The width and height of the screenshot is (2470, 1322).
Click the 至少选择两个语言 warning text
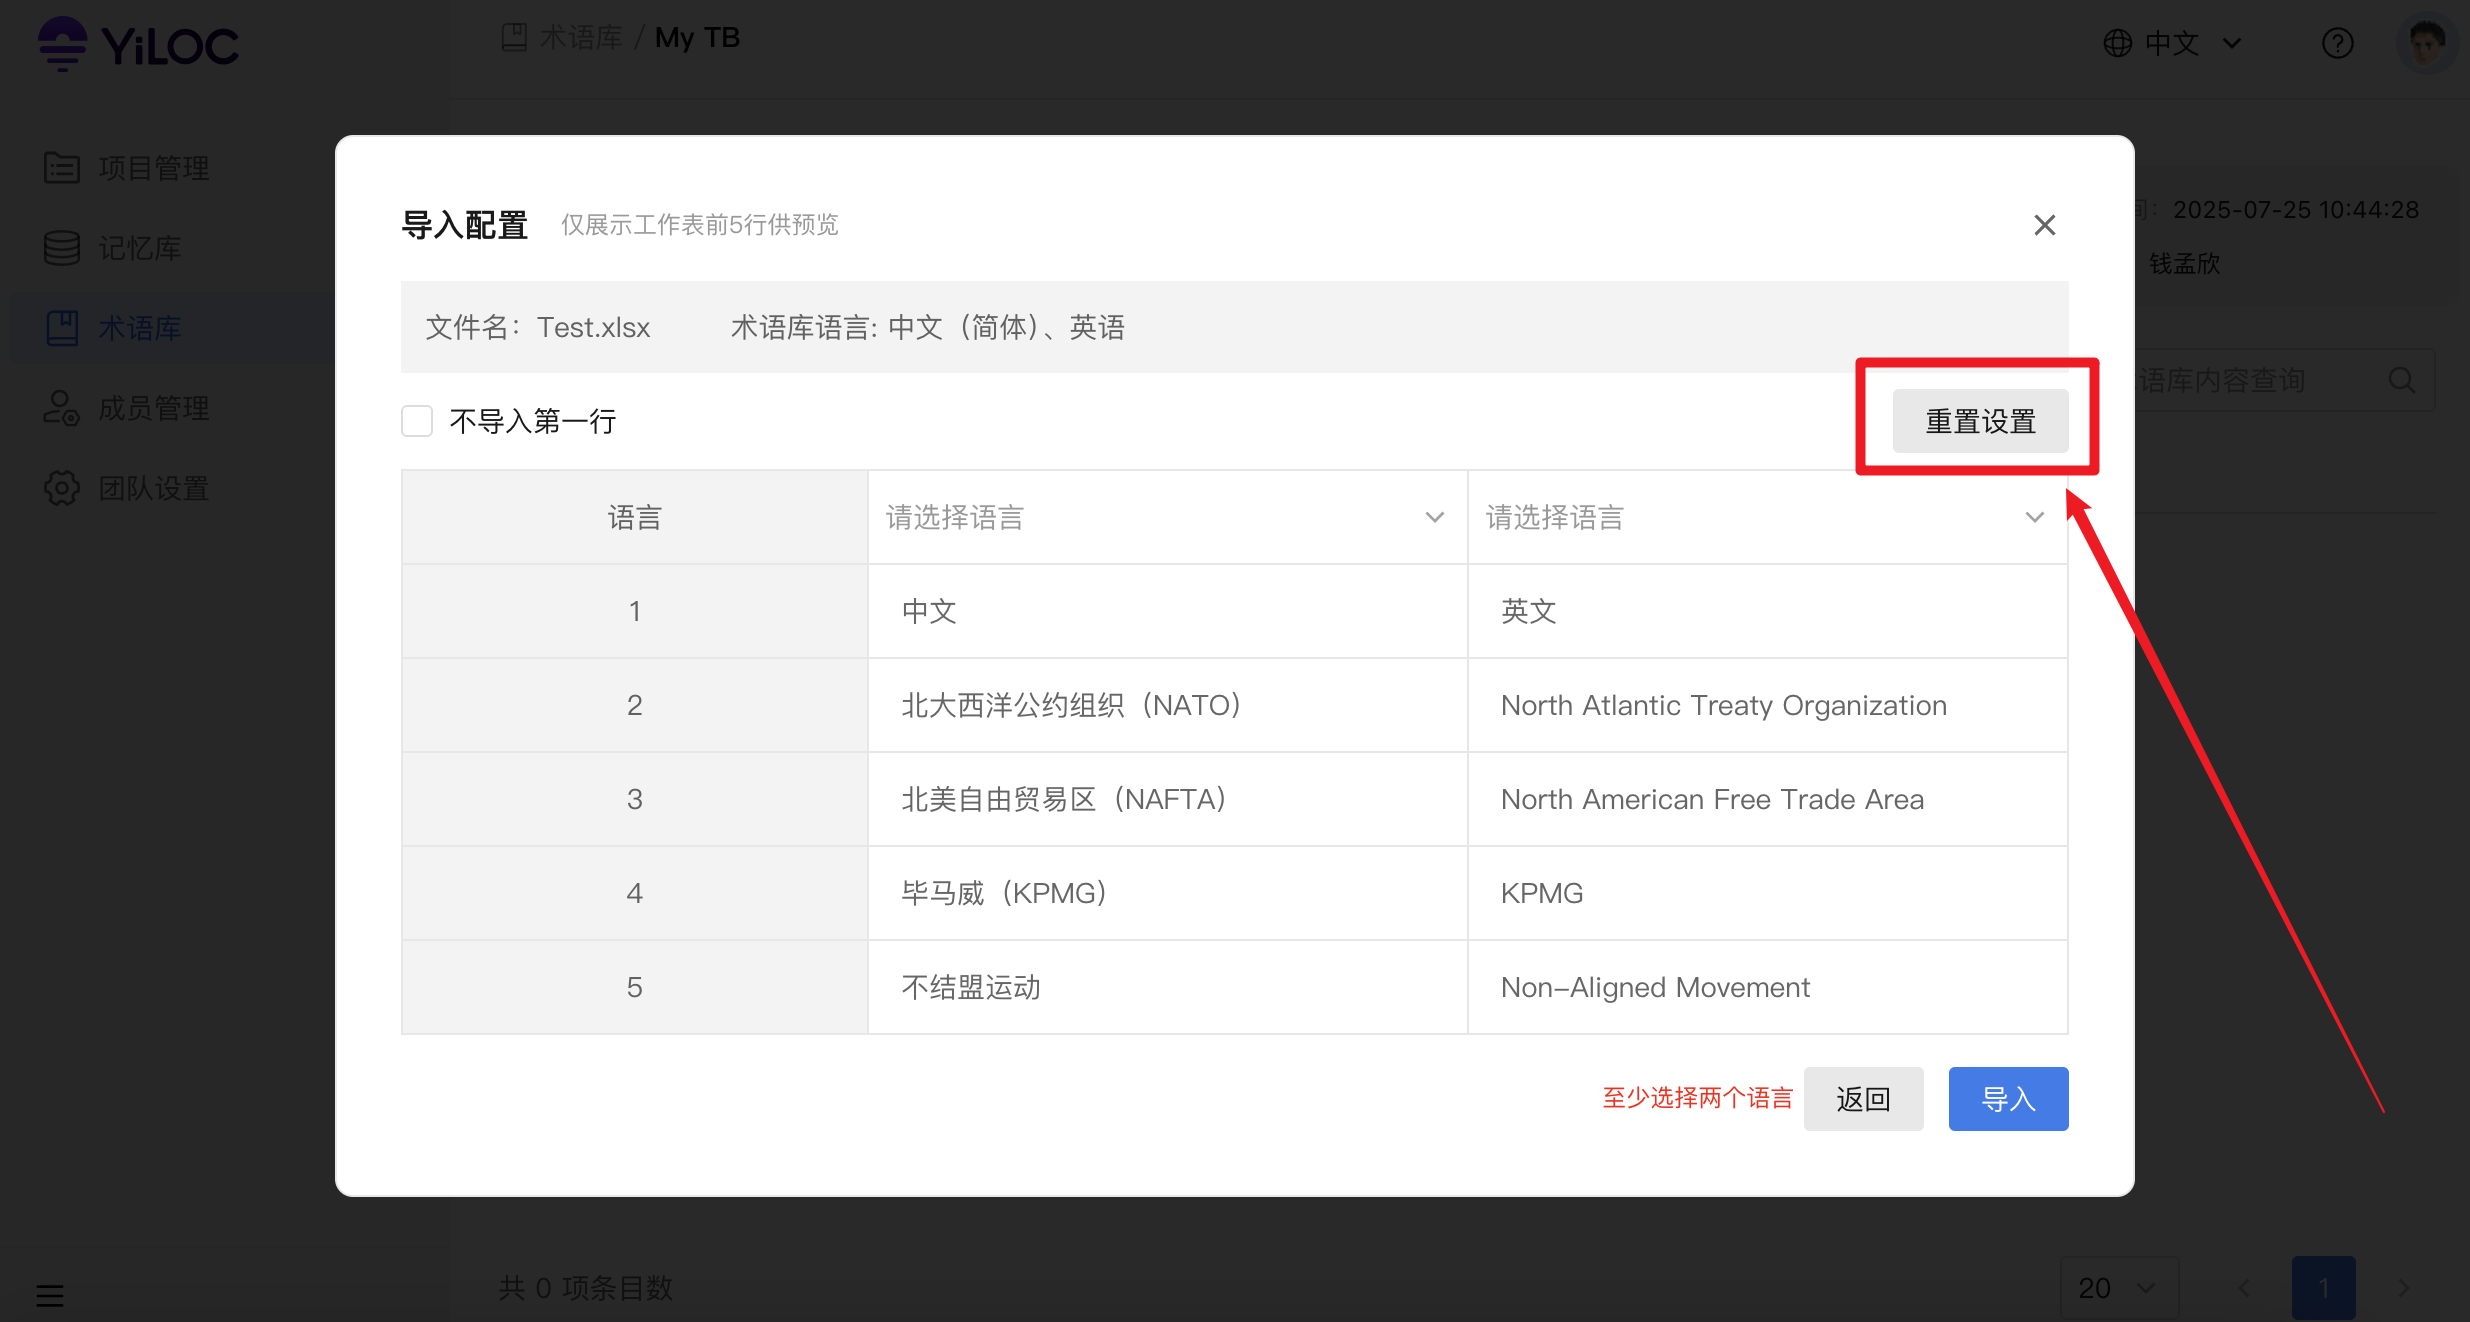pos(1698,1098)
